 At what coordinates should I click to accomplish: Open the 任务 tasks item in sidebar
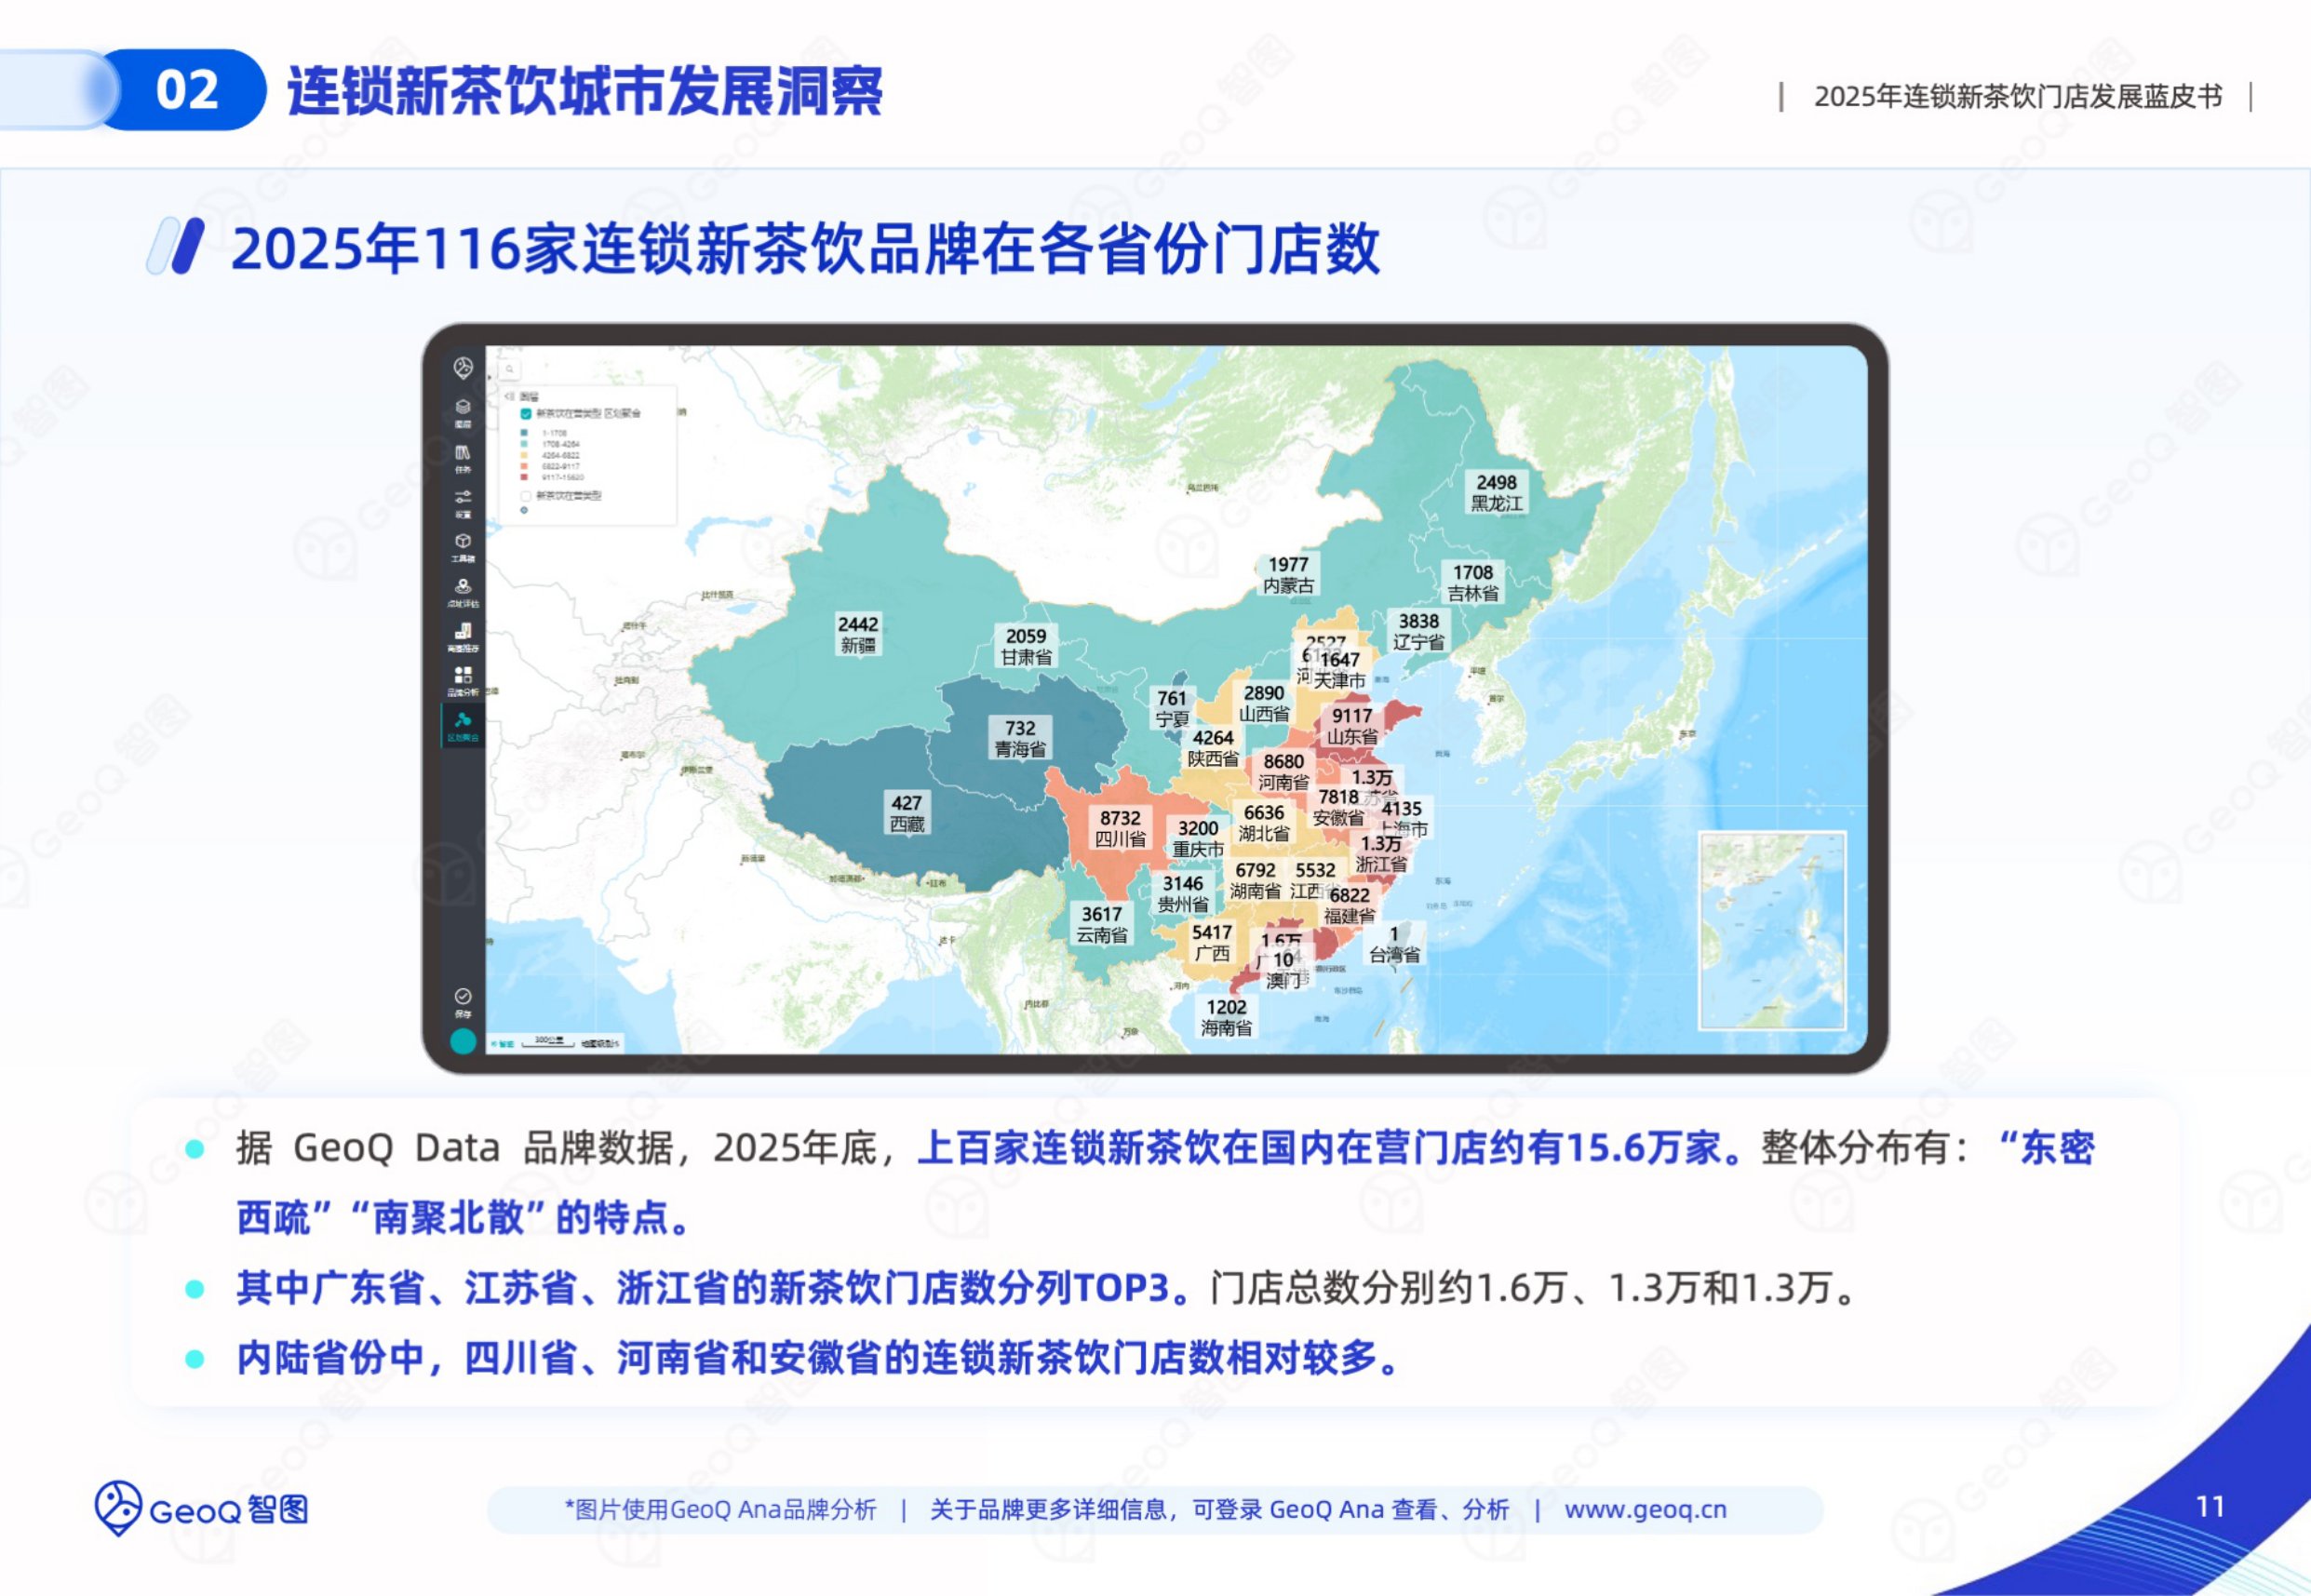pos(462,458)
